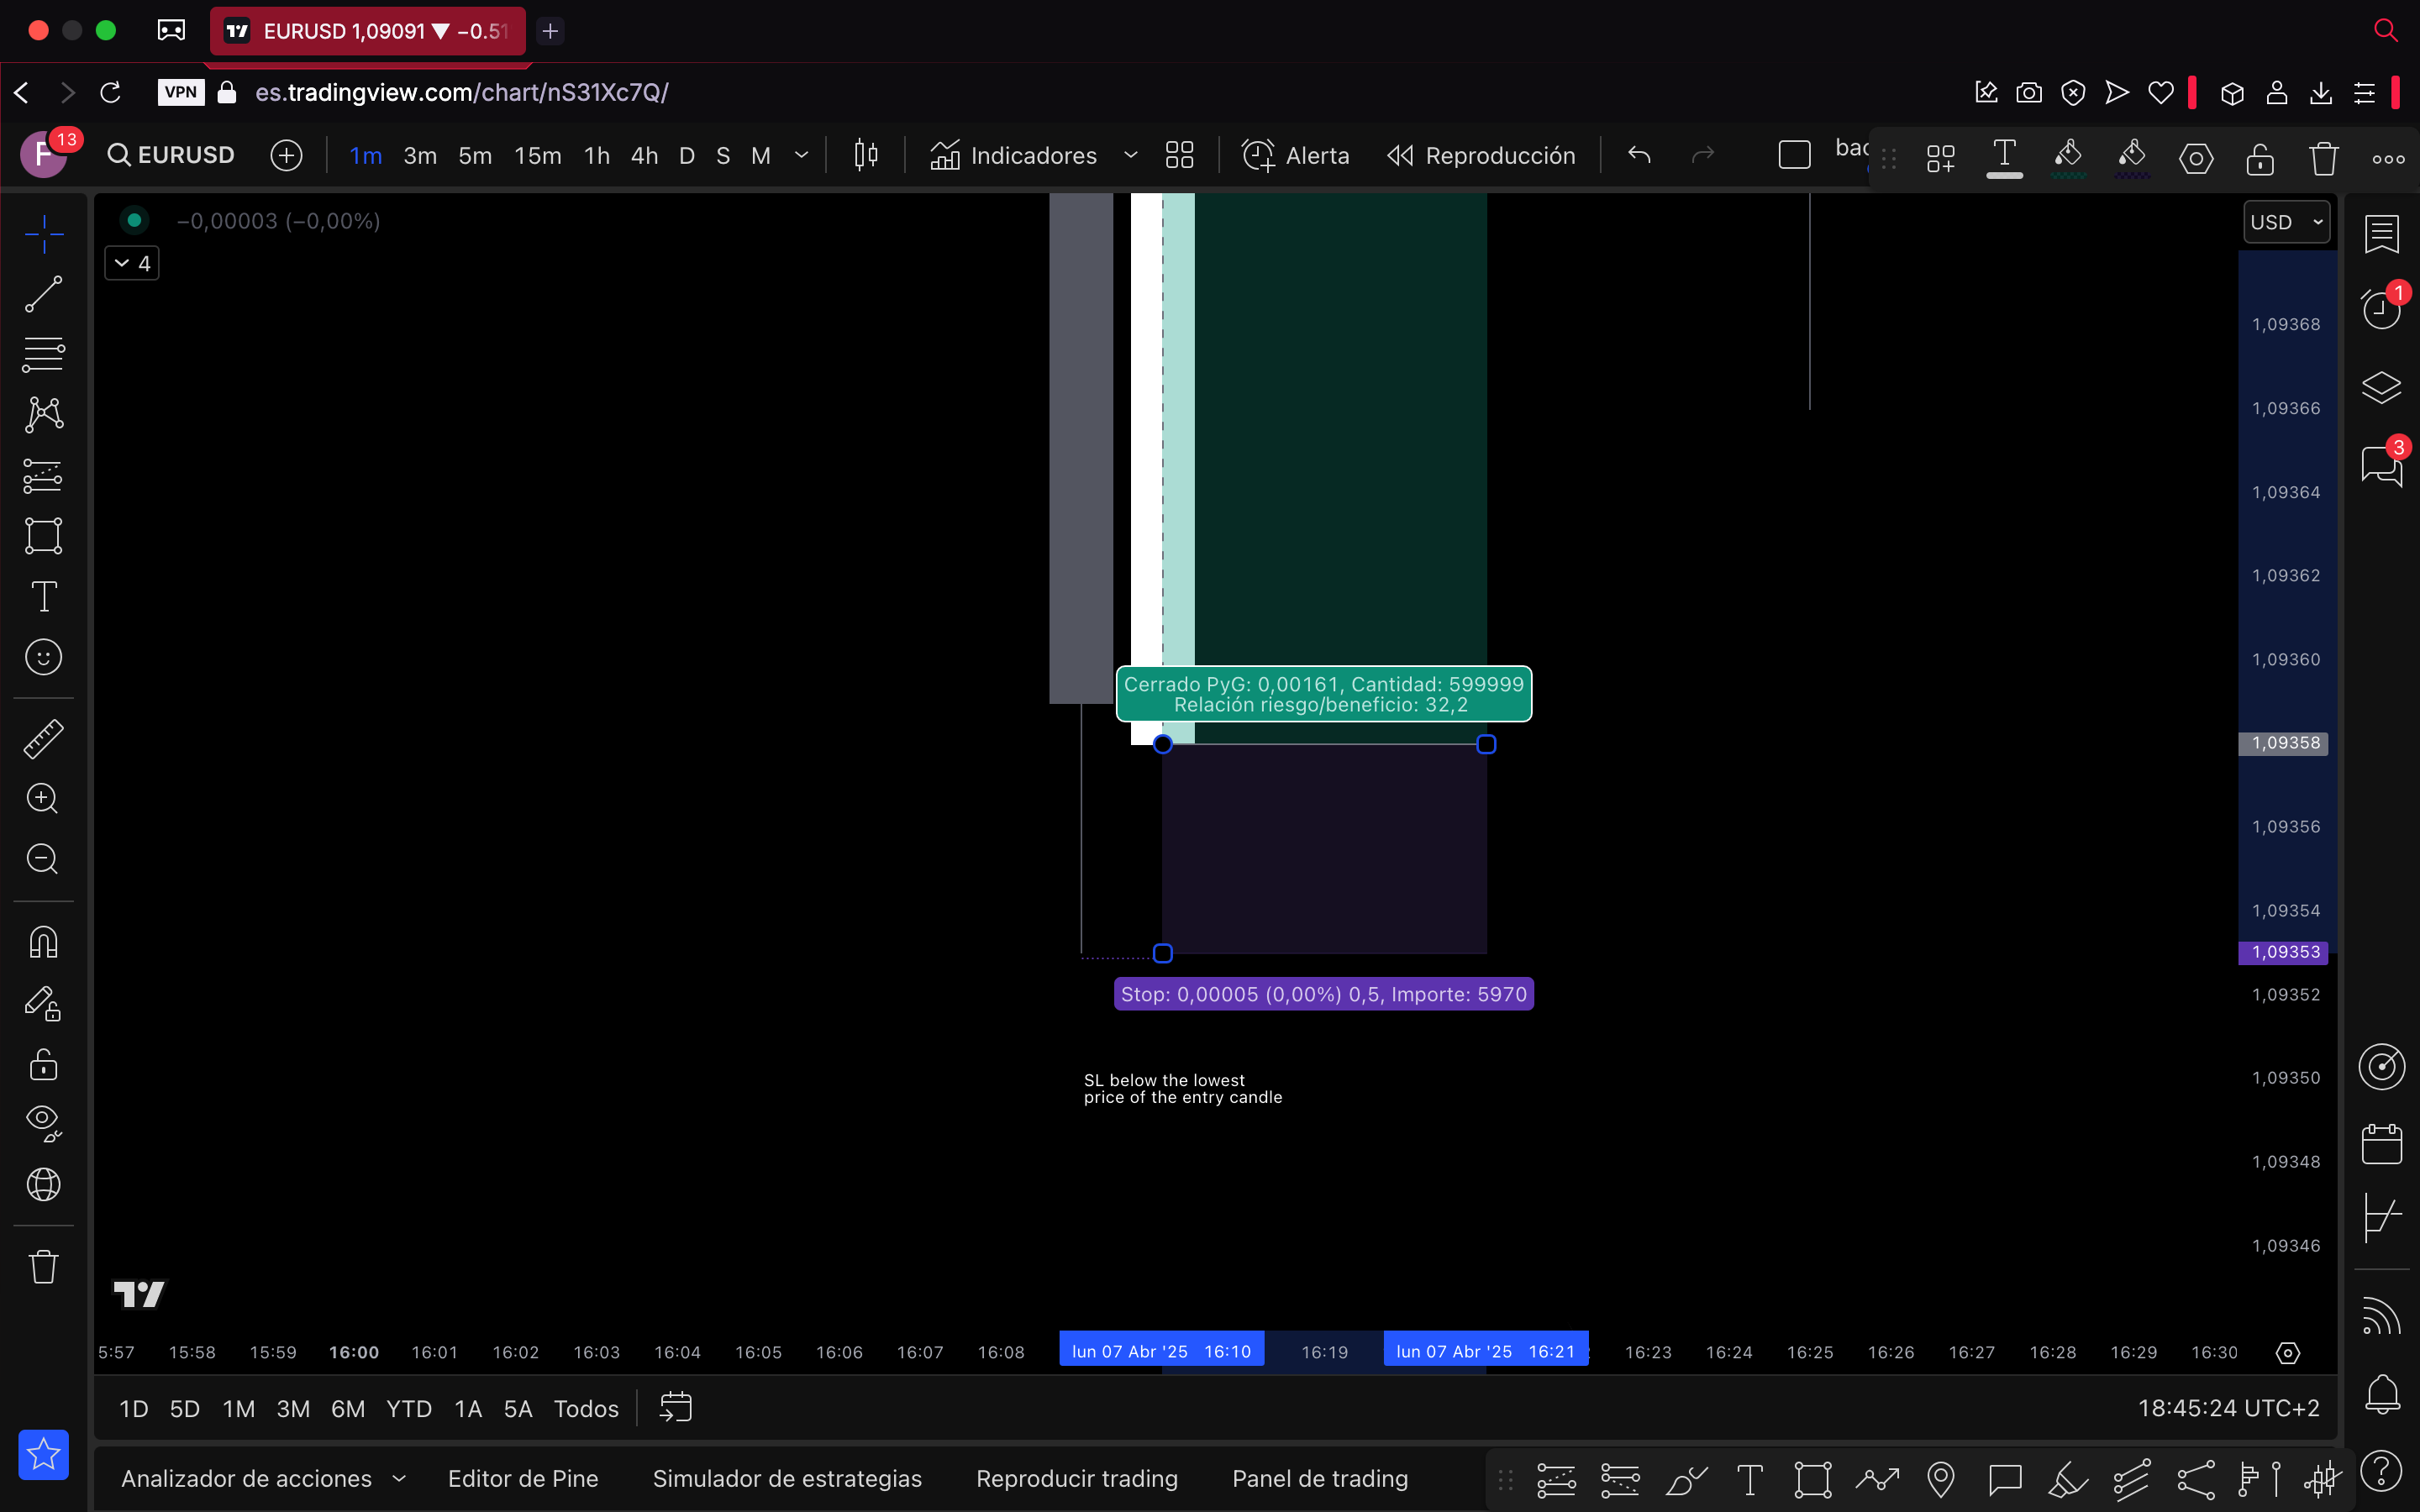Select the crosshair cursor tool
The height and width of the screenshot is (1512, 2420).
click(x=43, y=234)
